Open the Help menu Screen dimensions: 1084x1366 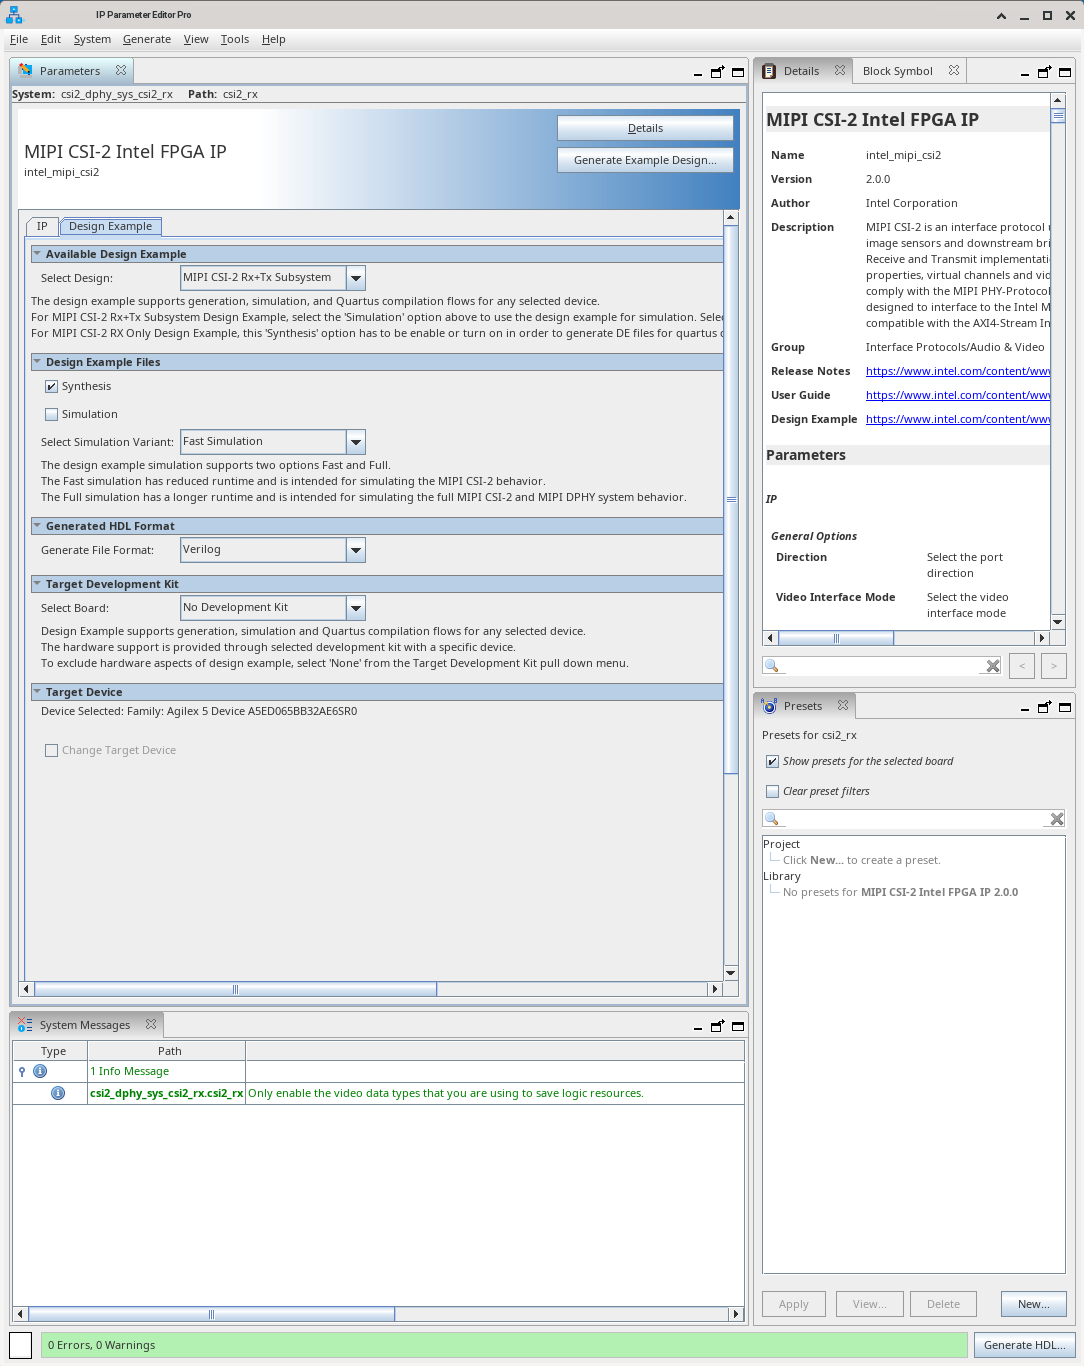(x=274, y=39)
